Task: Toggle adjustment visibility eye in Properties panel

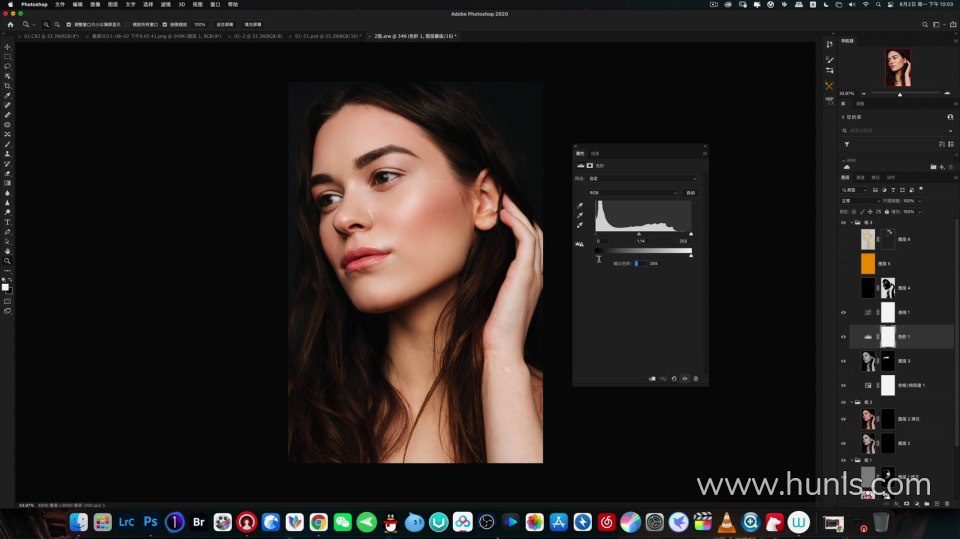Action: (x=685, y=378)
